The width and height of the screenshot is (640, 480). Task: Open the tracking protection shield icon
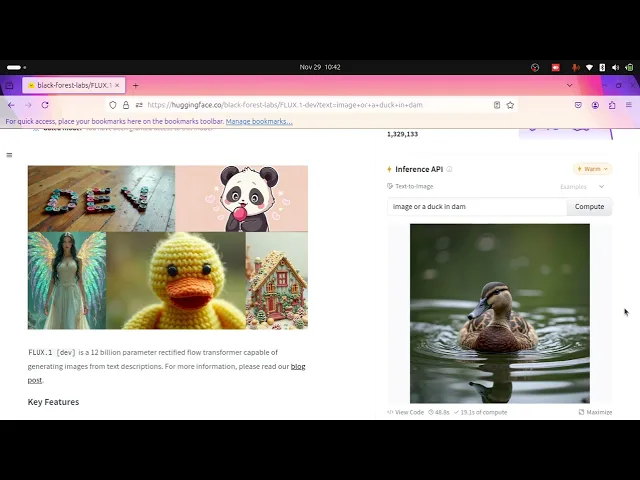click(x=113, y=105)
